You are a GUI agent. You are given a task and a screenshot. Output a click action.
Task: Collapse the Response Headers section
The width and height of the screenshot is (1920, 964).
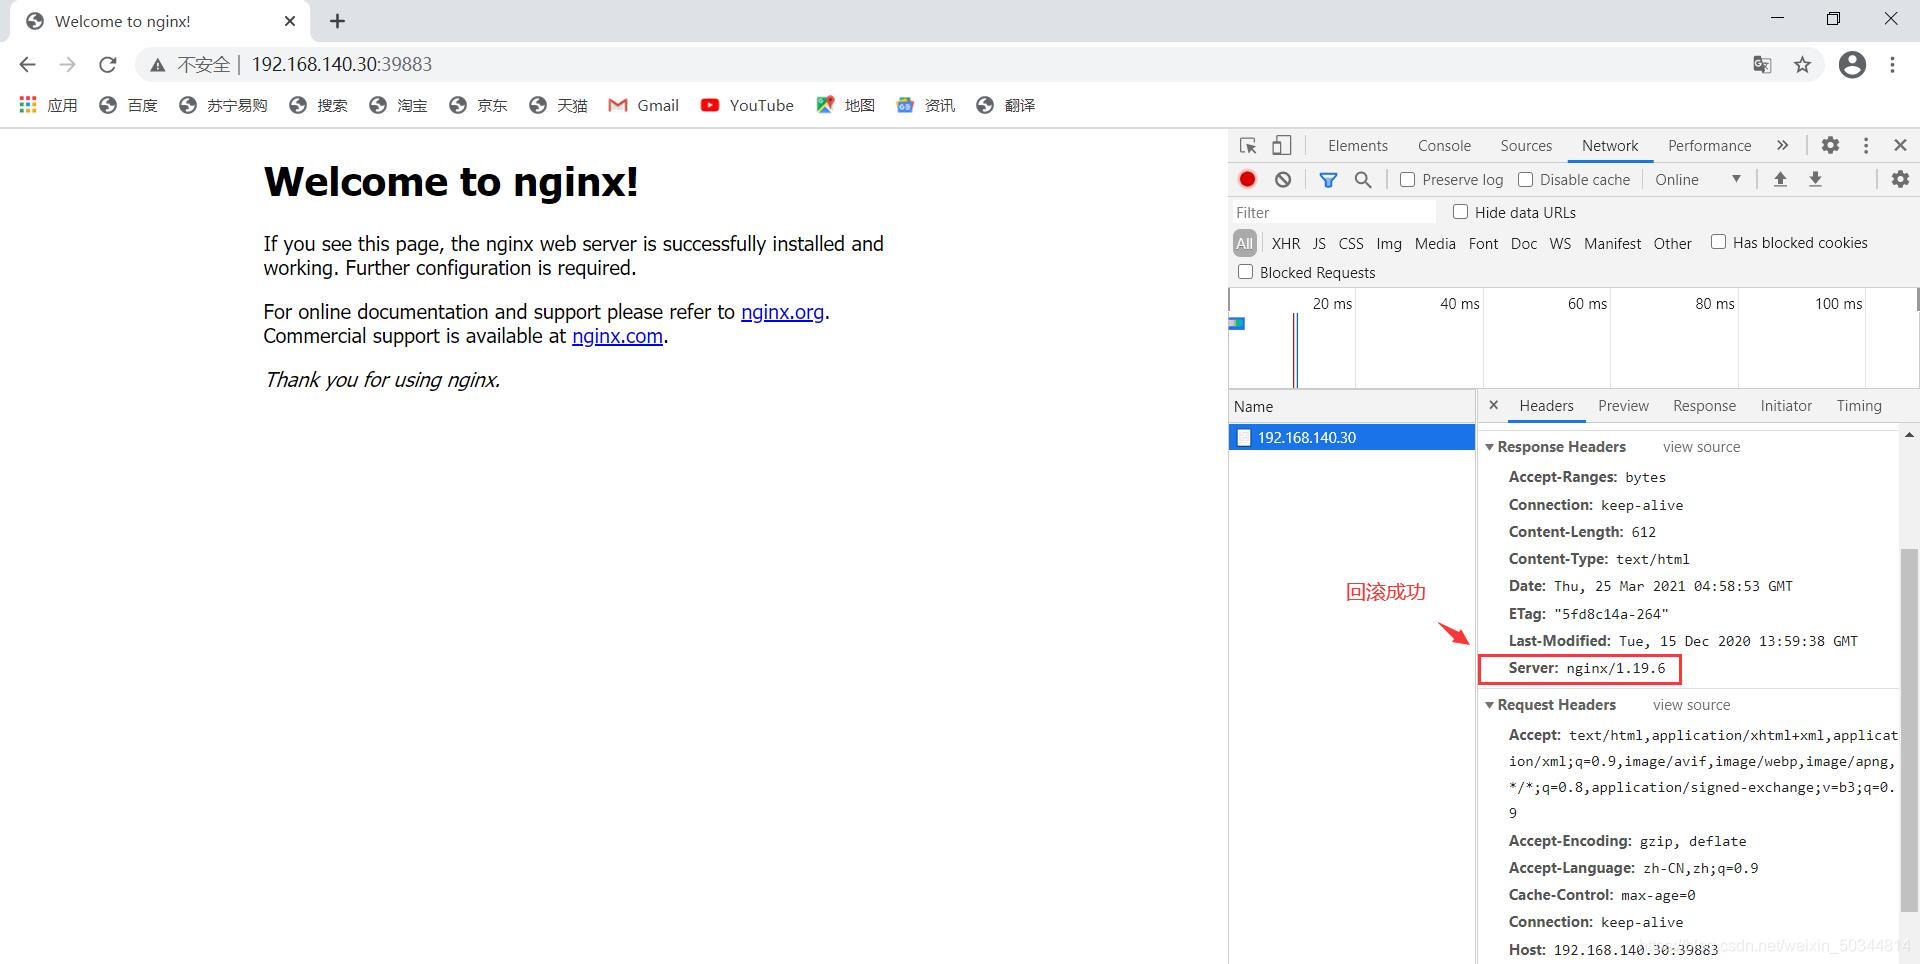tap(1489, 447)
